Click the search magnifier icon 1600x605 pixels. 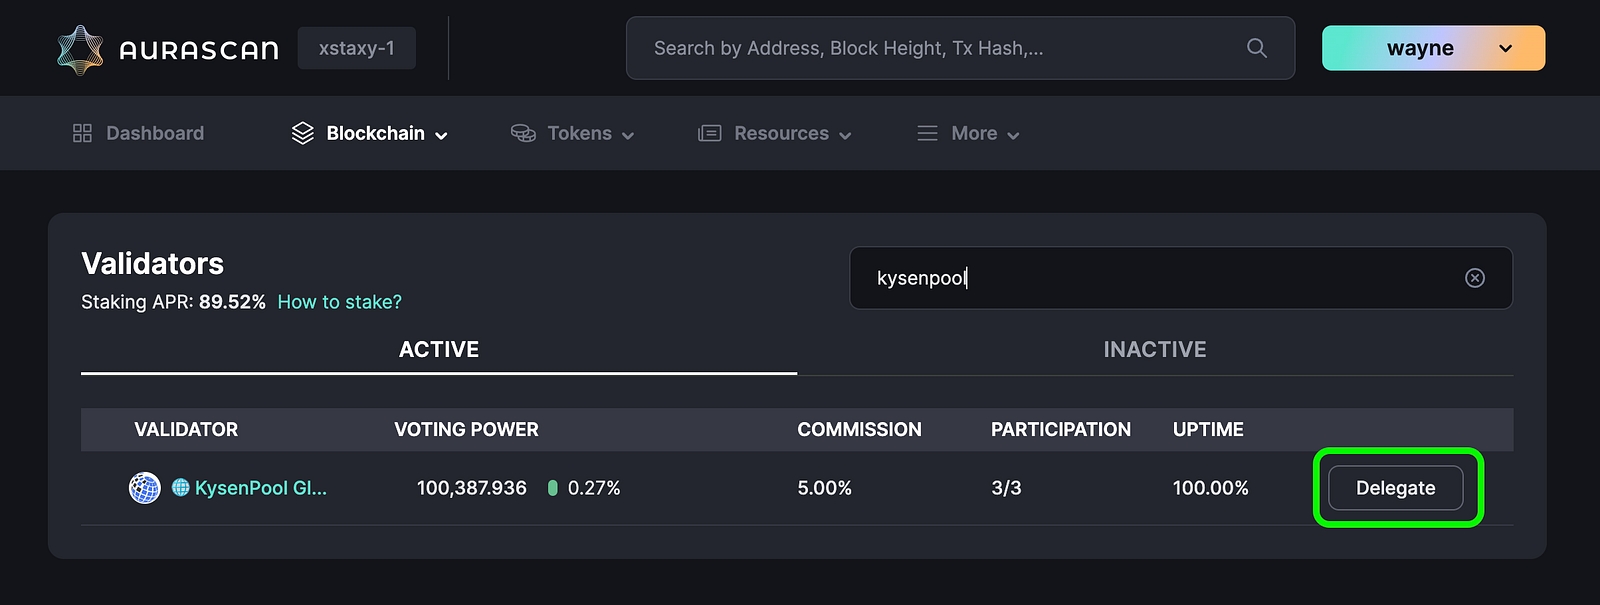tap(1256, 48)
